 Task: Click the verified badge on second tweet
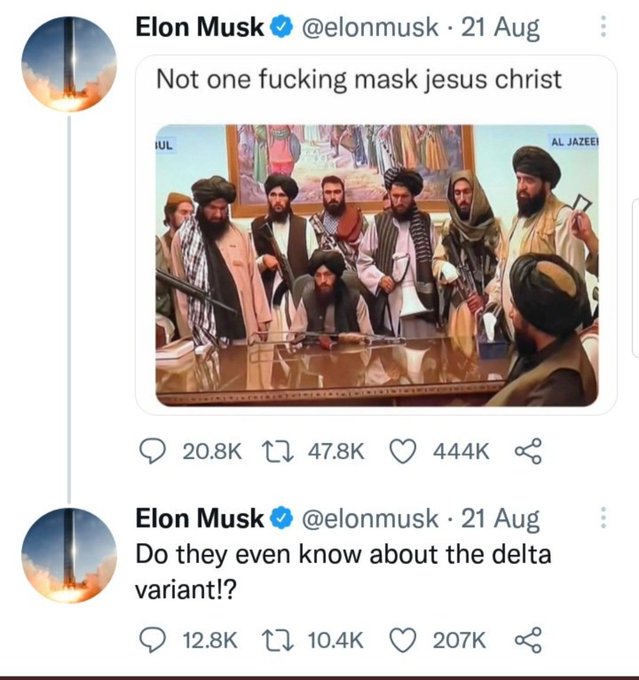[x=280, y=520]
